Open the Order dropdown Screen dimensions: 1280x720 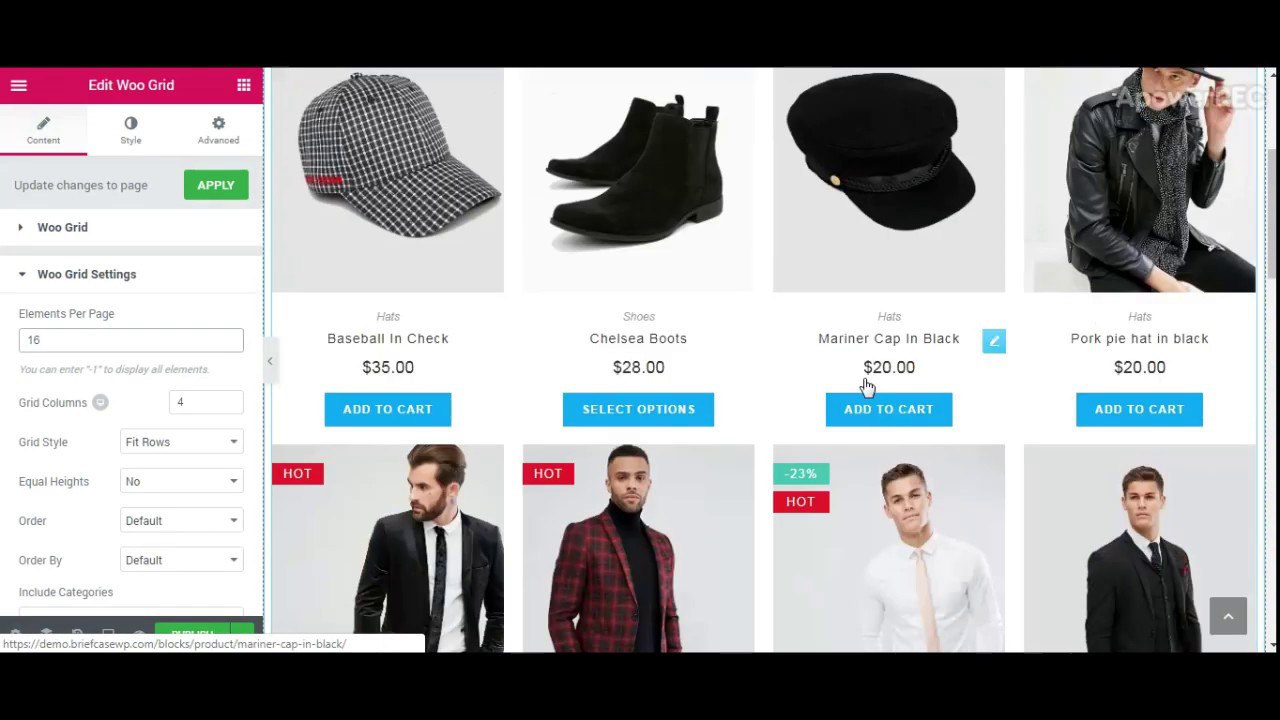[x=181, y=520]
